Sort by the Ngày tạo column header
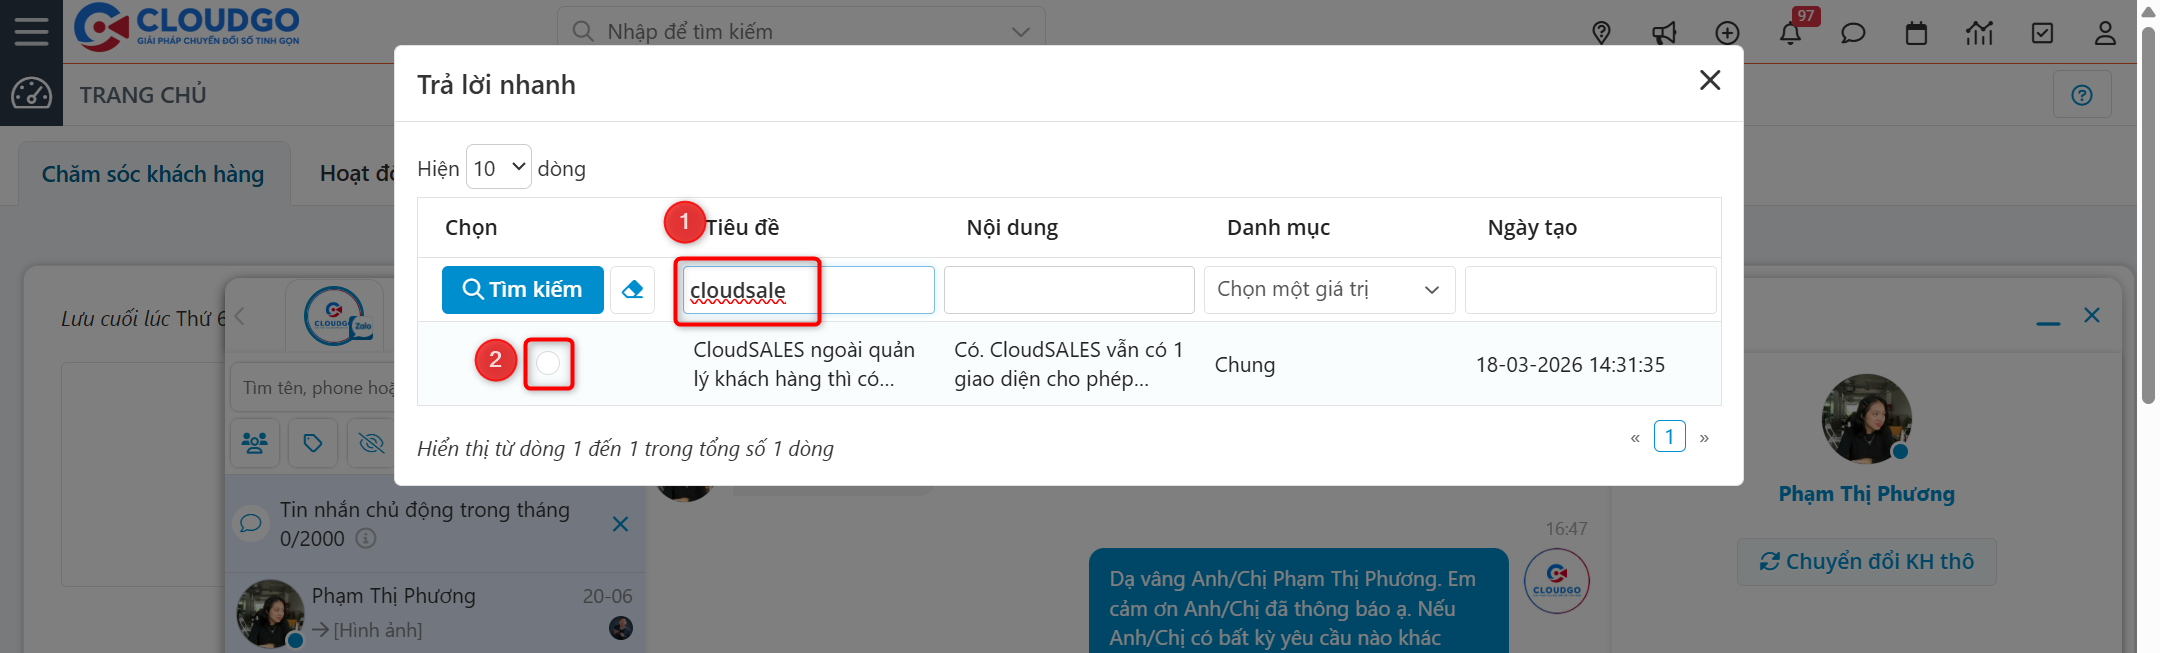This screenshot has height=653, width=2160. pyautogui.click(x=1532, y=228)
